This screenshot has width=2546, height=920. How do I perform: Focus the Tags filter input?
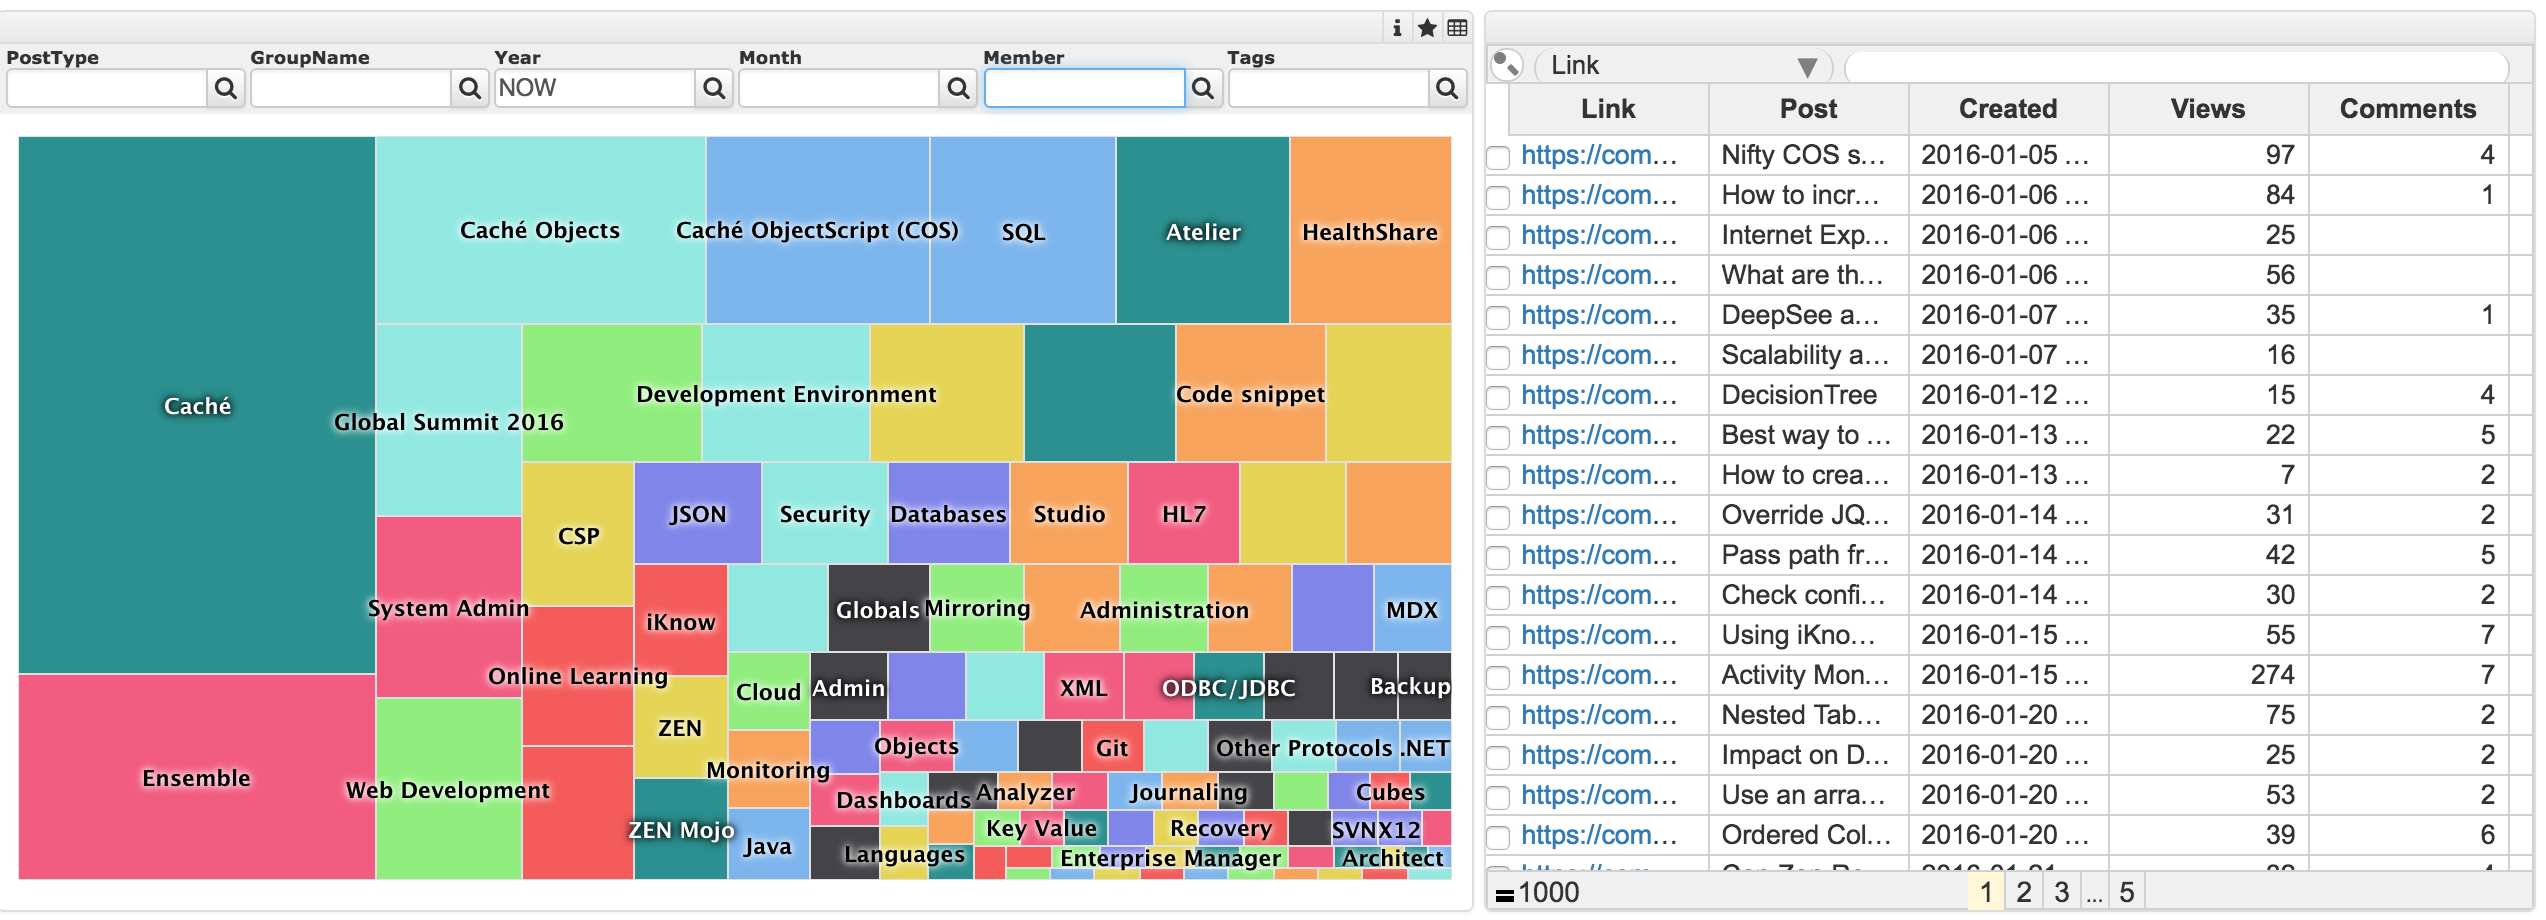1328,88
